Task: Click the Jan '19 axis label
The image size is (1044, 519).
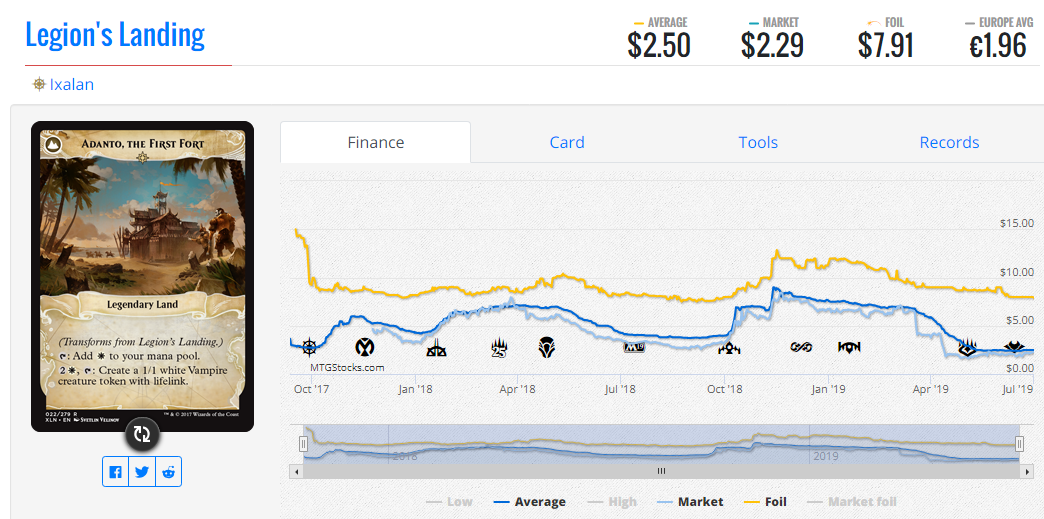Action: coord(829,388)
